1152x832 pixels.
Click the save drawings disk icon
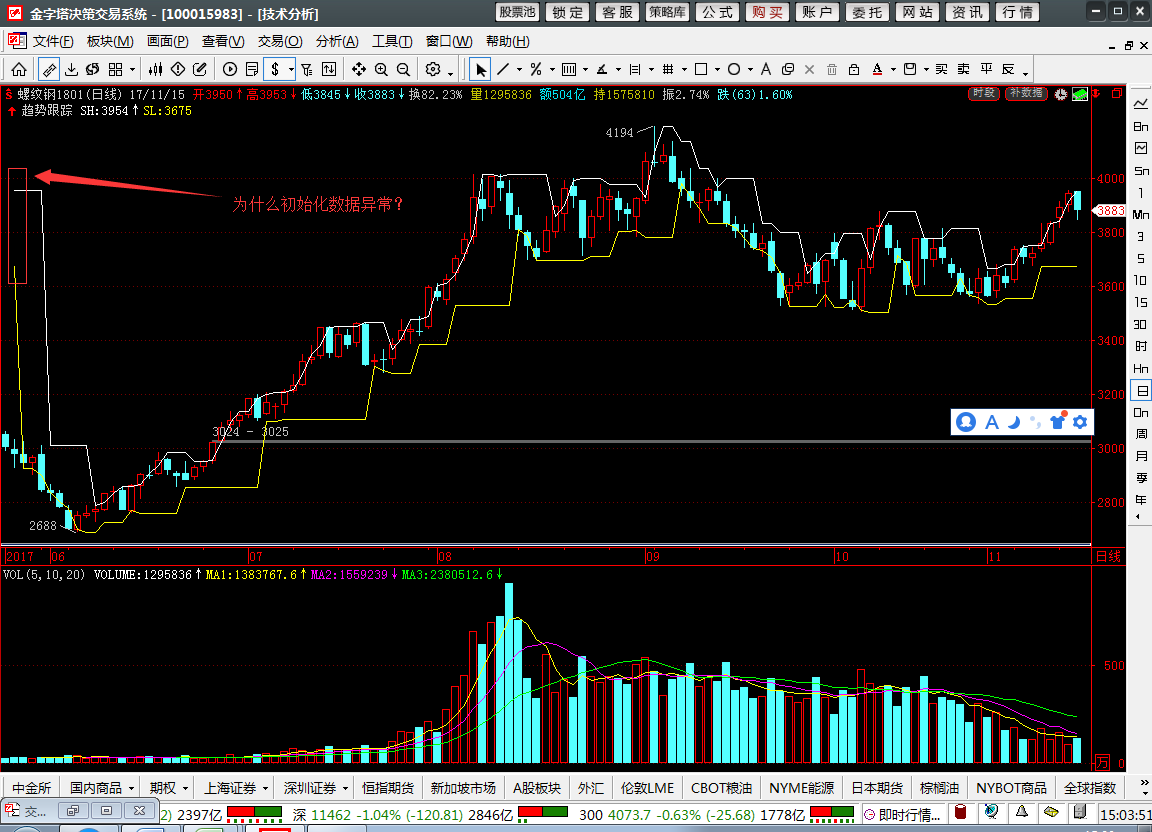coord(910,69)
